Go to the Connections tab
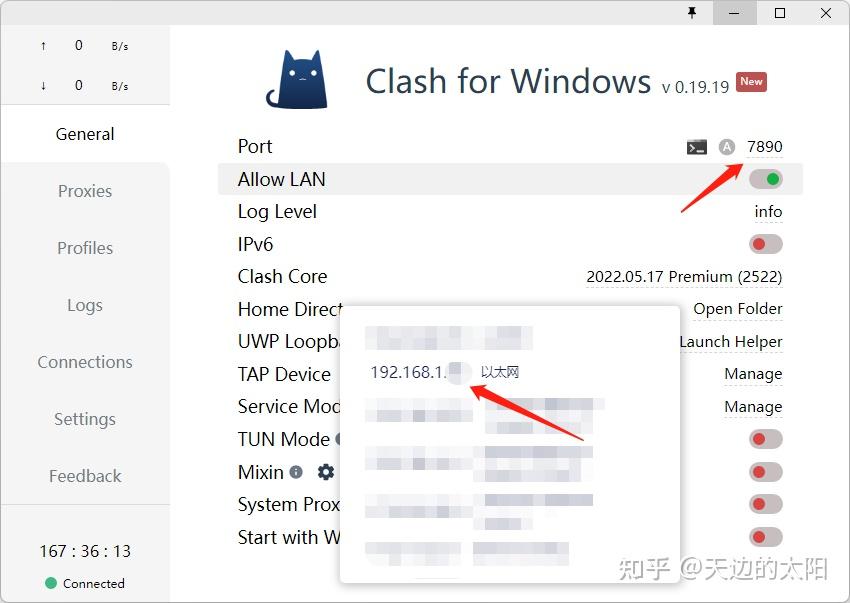 [x=85, y=362]
